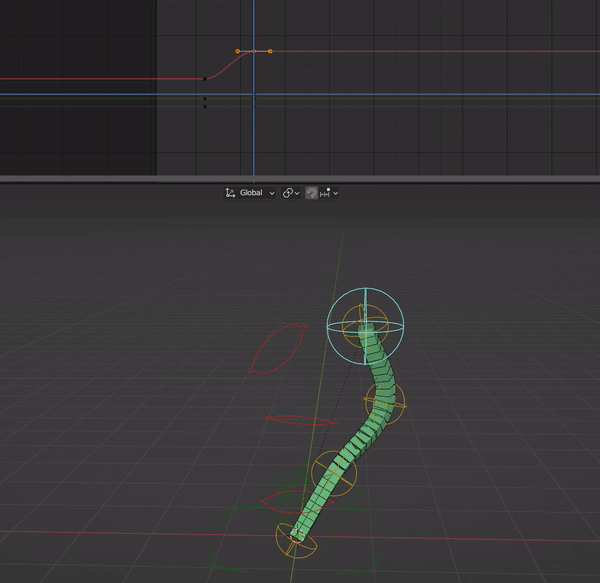600x583 pixels.
Task: Select the red leaf-shaped control at top
Action: click(x=279, y=348)
